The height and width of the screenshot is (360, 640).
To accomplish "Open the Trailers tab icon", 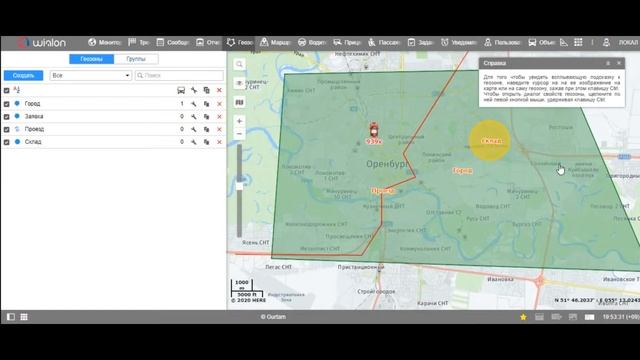I will point(347,42).
